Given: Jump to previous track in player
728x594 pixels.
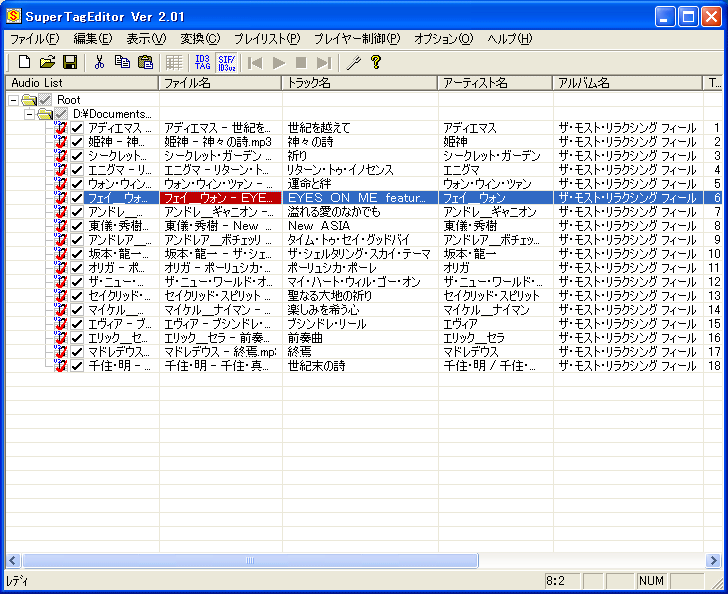Looking at the screenshot, I should click(255, 62).
